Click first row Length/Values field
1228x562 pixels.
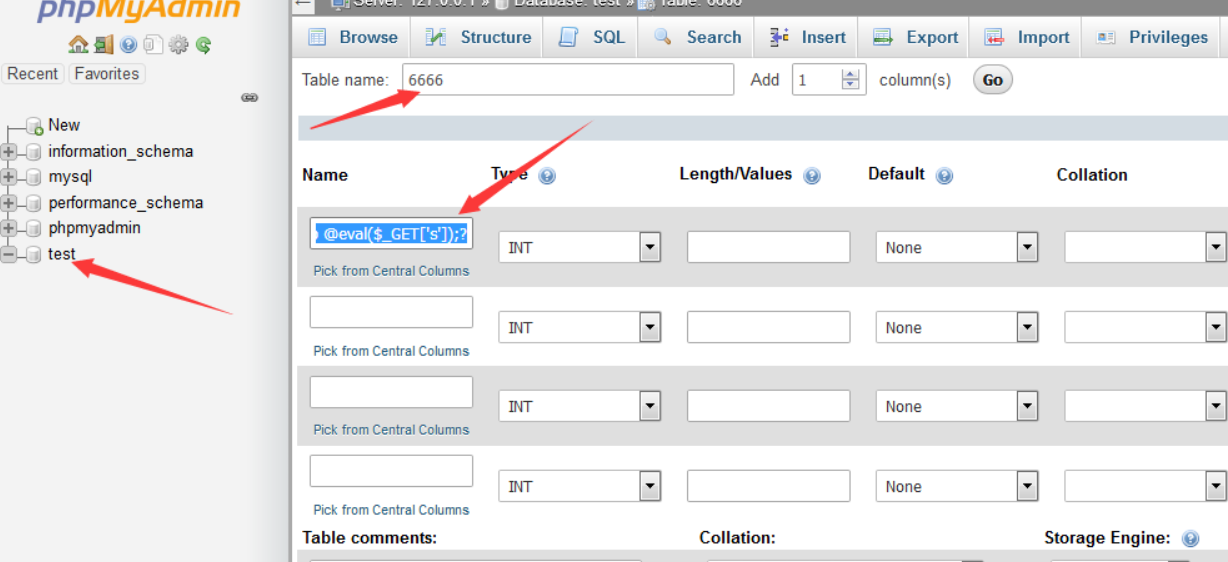(768, 247)
